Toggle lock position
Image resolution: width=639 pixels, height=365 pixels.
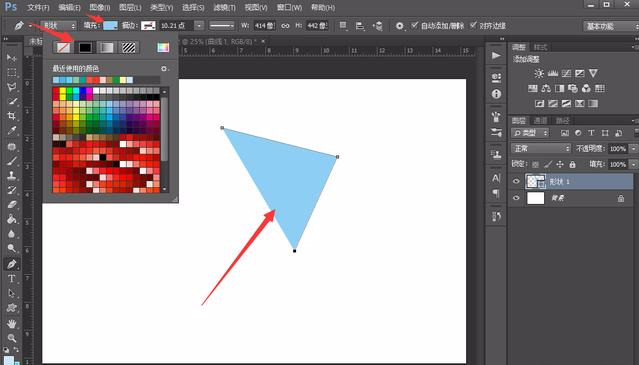coord(560,164)
